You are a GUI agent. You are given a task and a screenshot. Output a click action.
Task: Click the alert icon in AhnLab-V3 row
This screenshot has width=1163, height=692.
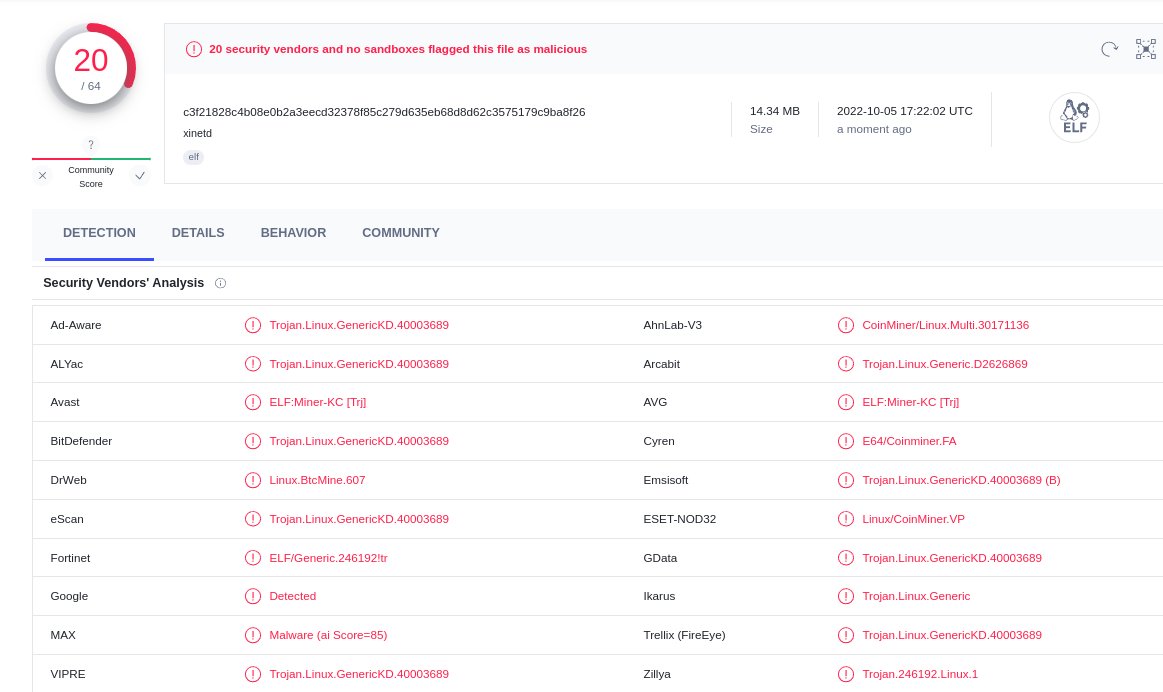click(x=846, y=325)
